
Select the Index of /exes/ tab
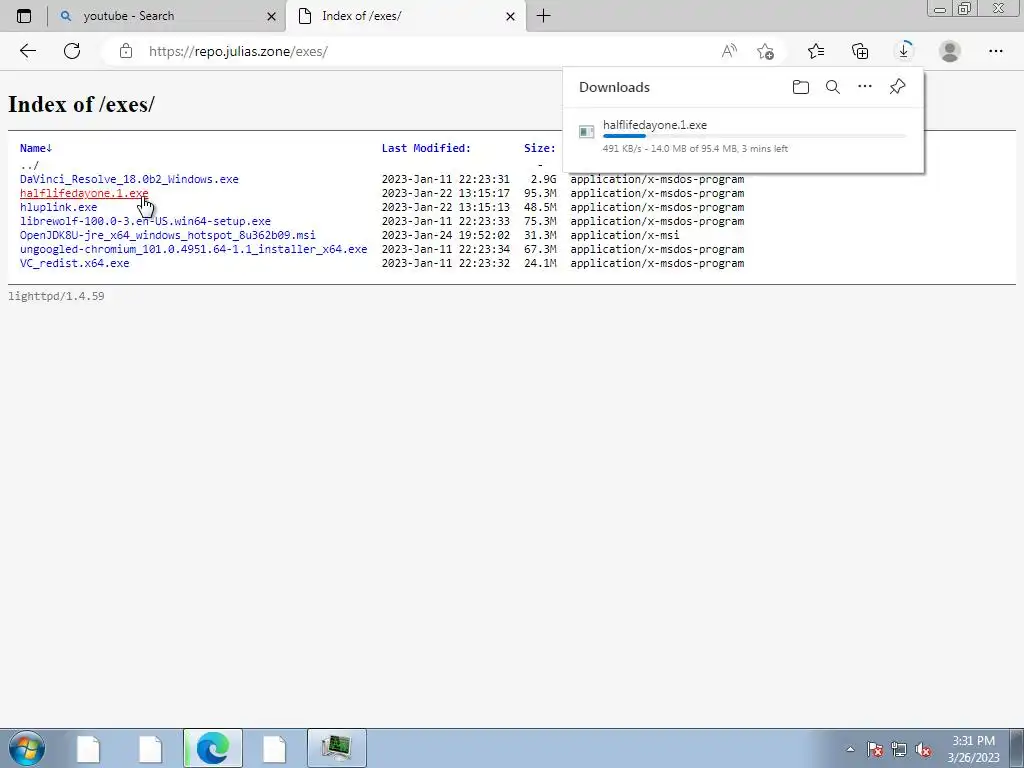point(405,16)
